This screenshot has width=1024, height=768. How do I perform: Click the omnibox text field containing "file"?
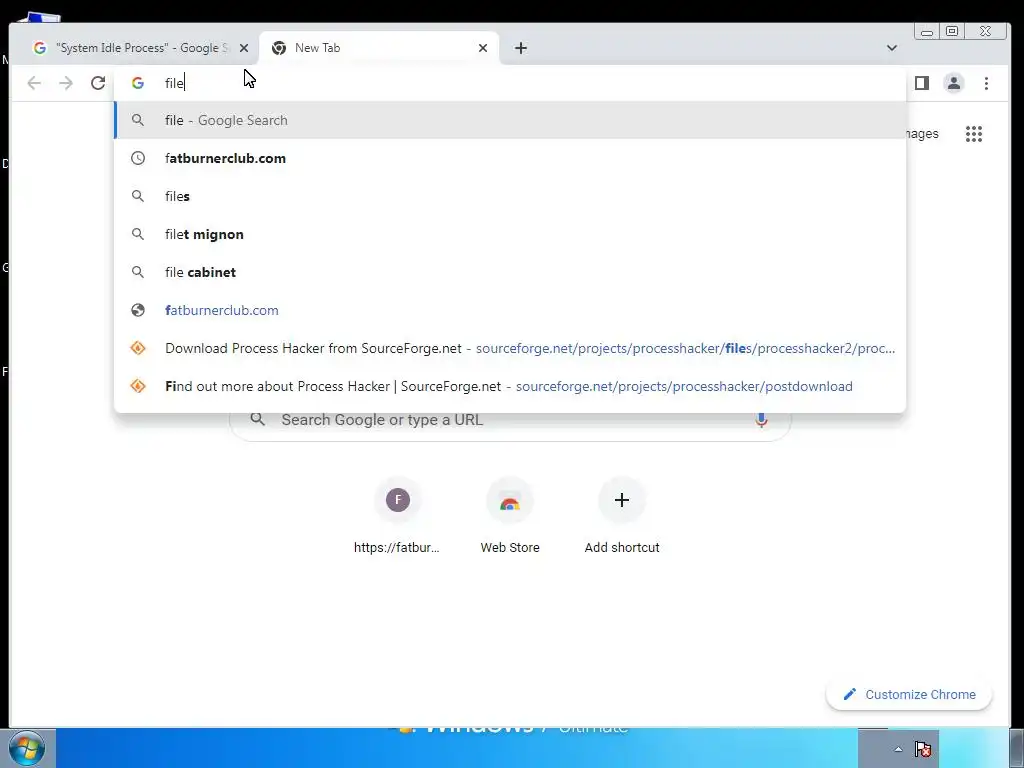point(509,83)
